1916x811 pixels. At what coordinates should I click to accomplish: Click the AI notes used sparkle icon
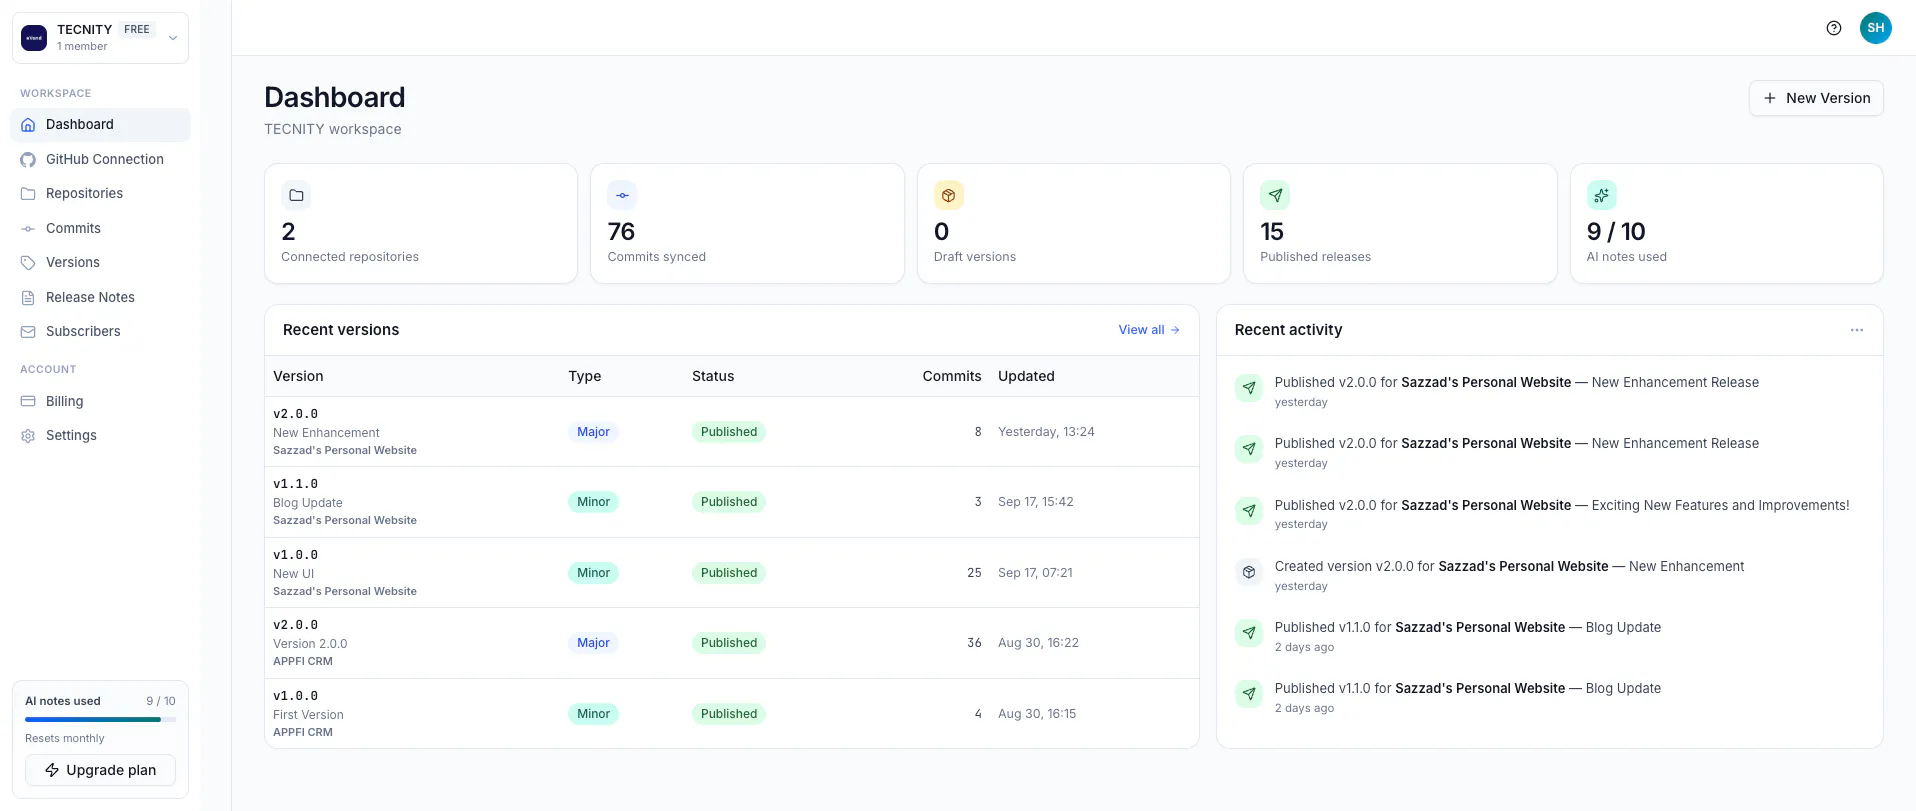tap(1601, 195)
